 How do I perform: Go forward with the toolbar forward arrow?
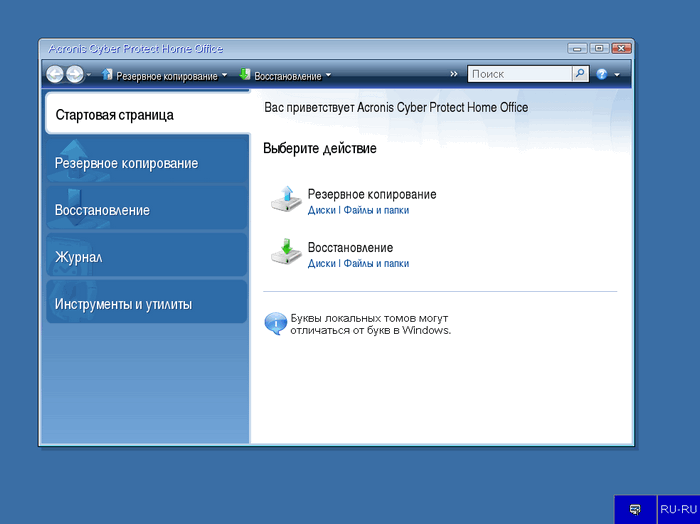click(75, 74)
